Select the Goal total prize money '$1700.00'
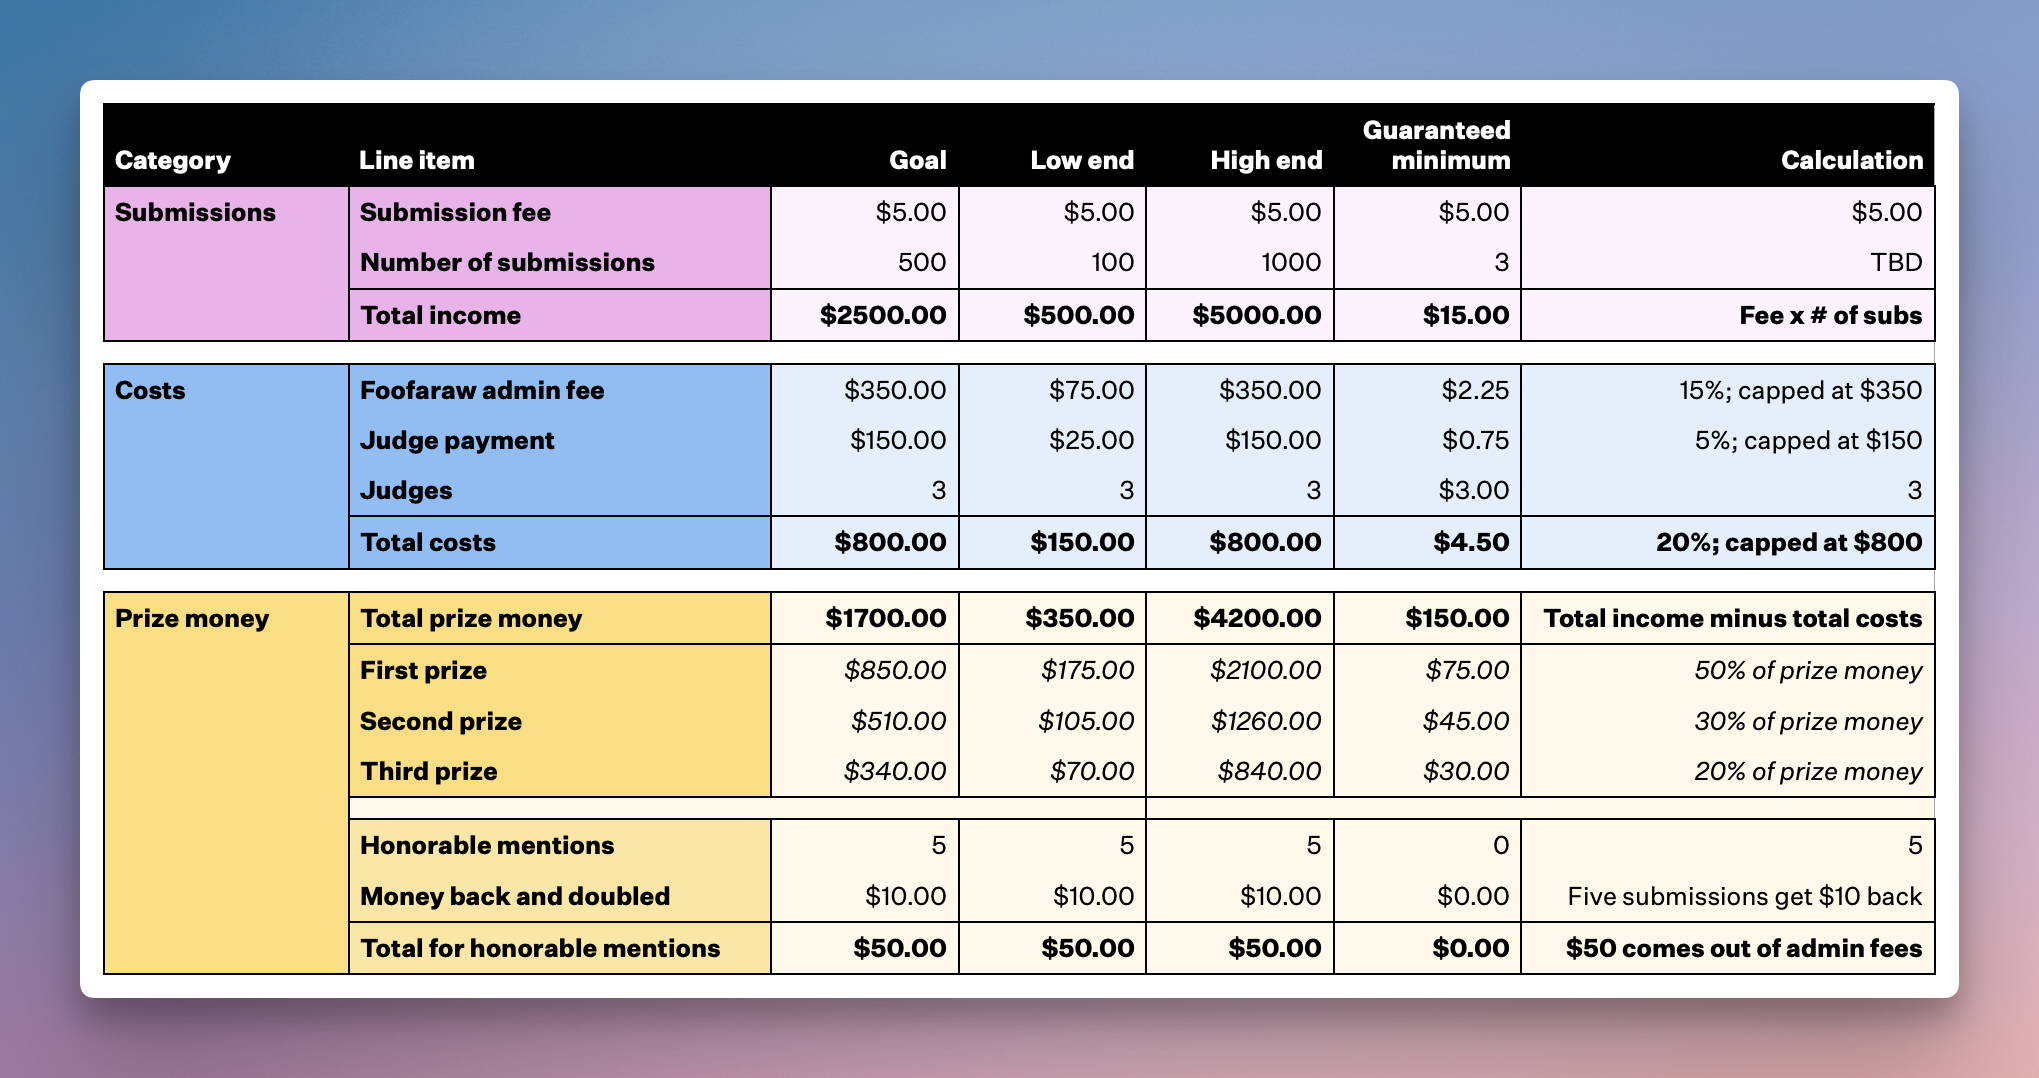 point(886,618)
